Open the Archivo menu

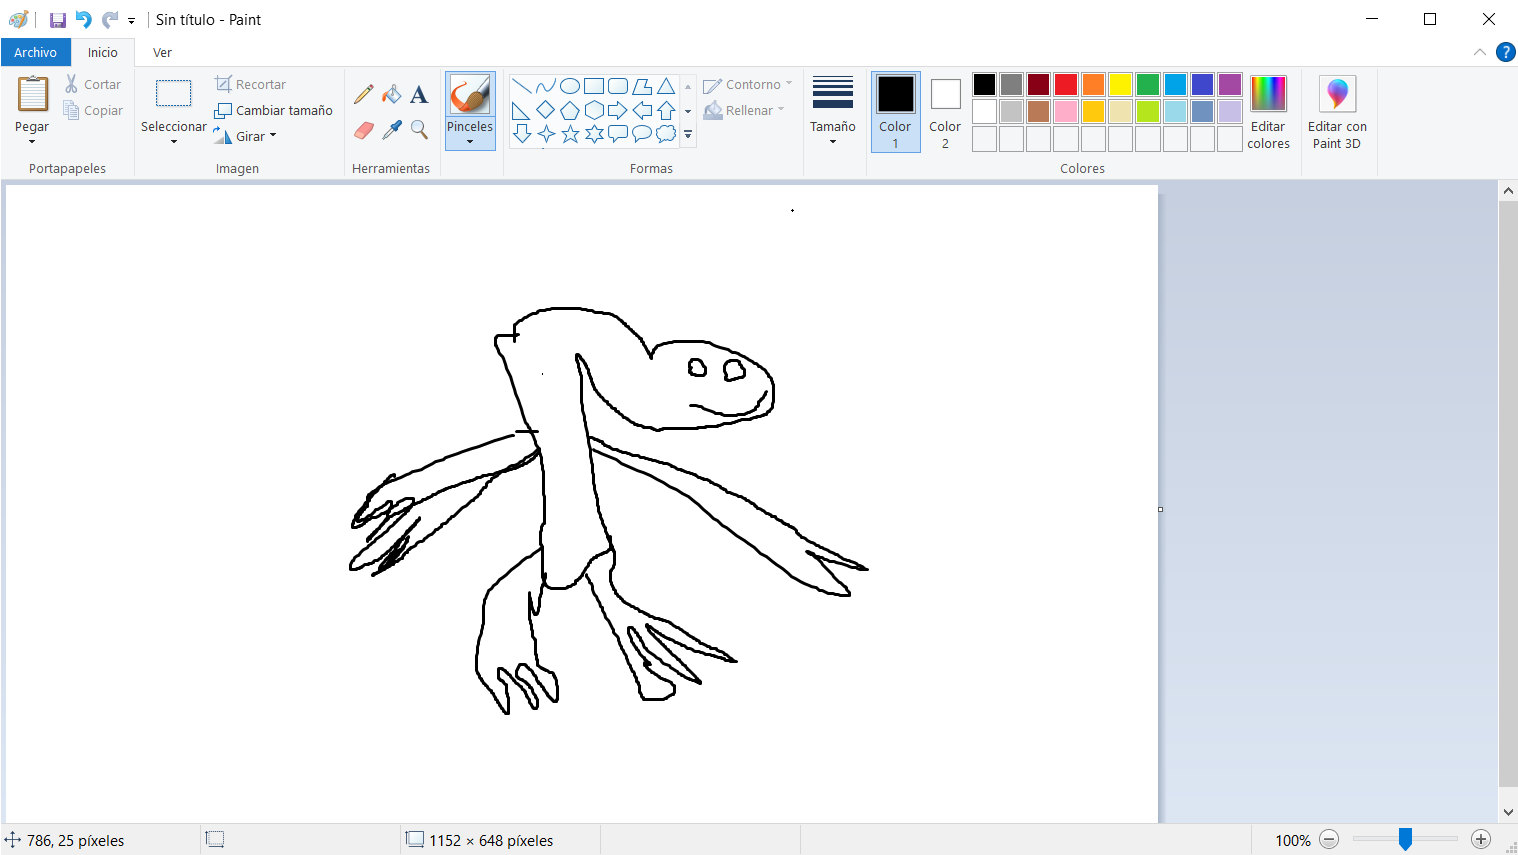tap(35, 52)
